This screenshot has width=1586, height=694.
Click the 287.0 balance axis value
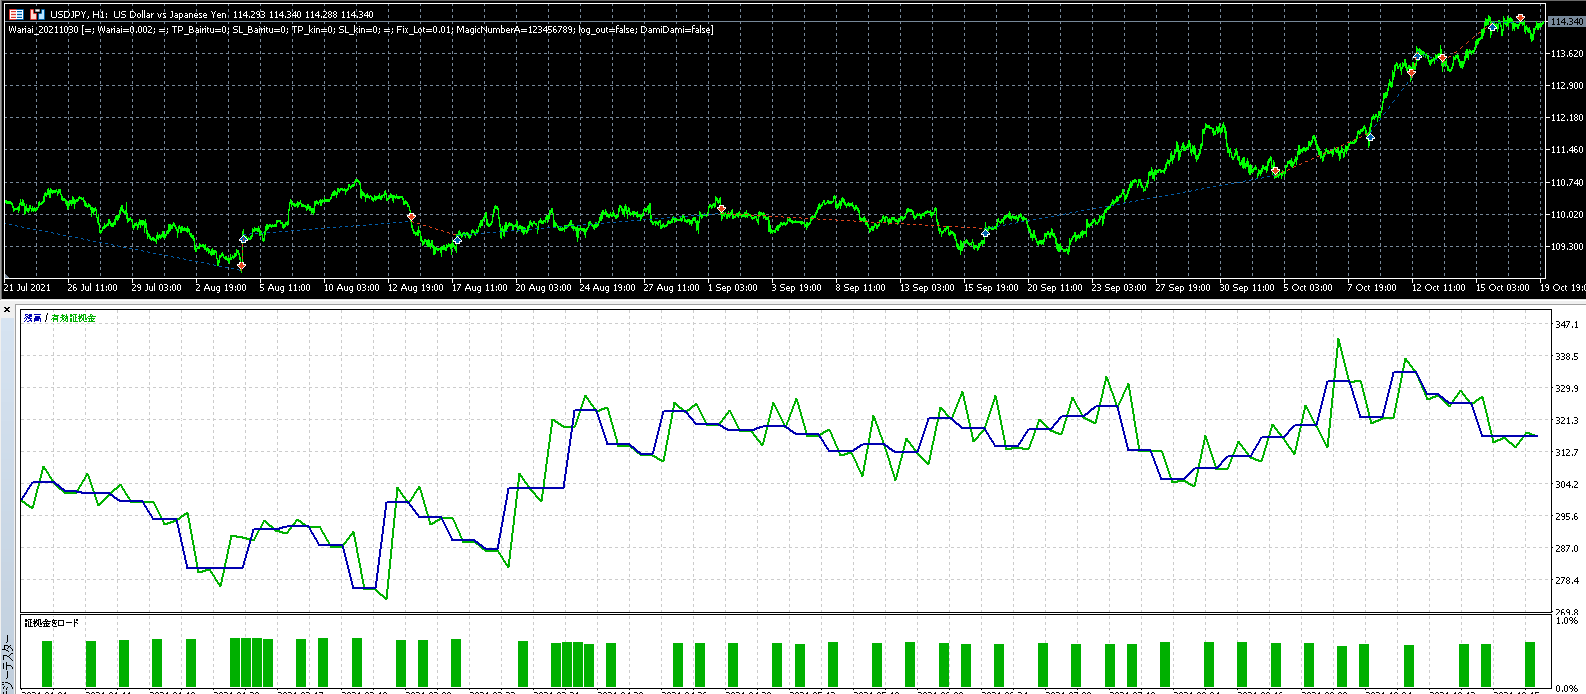pos(1567,549)
